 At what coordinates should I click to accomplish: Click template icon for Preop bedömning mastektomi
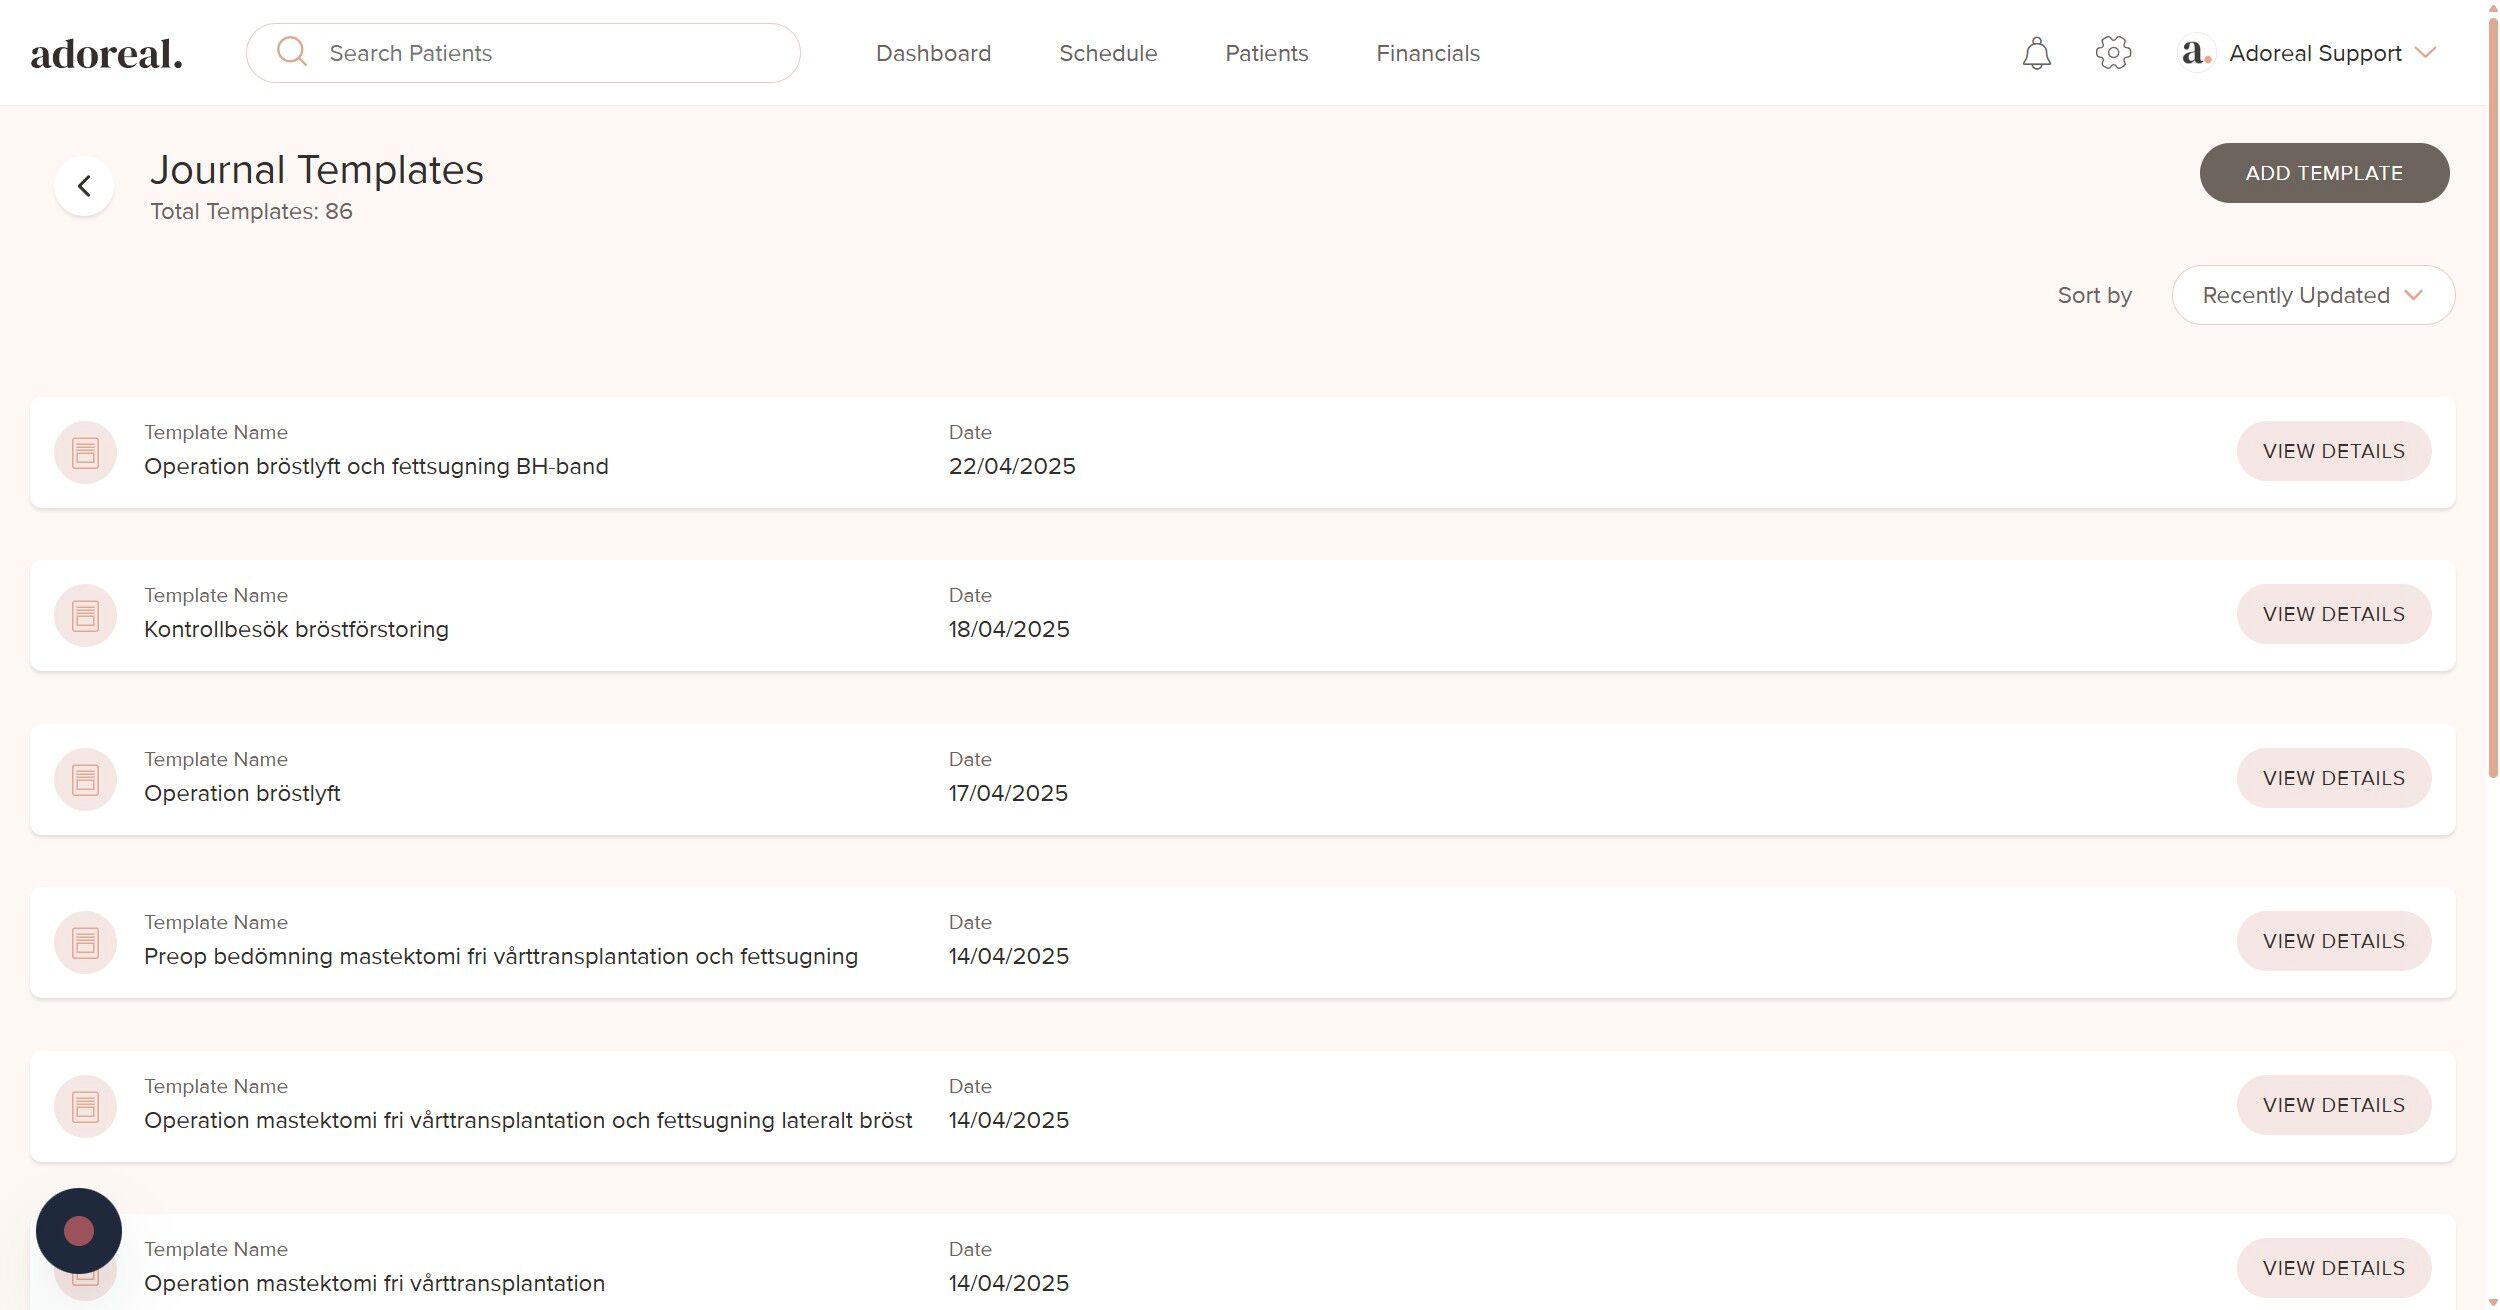pos(85,943)
